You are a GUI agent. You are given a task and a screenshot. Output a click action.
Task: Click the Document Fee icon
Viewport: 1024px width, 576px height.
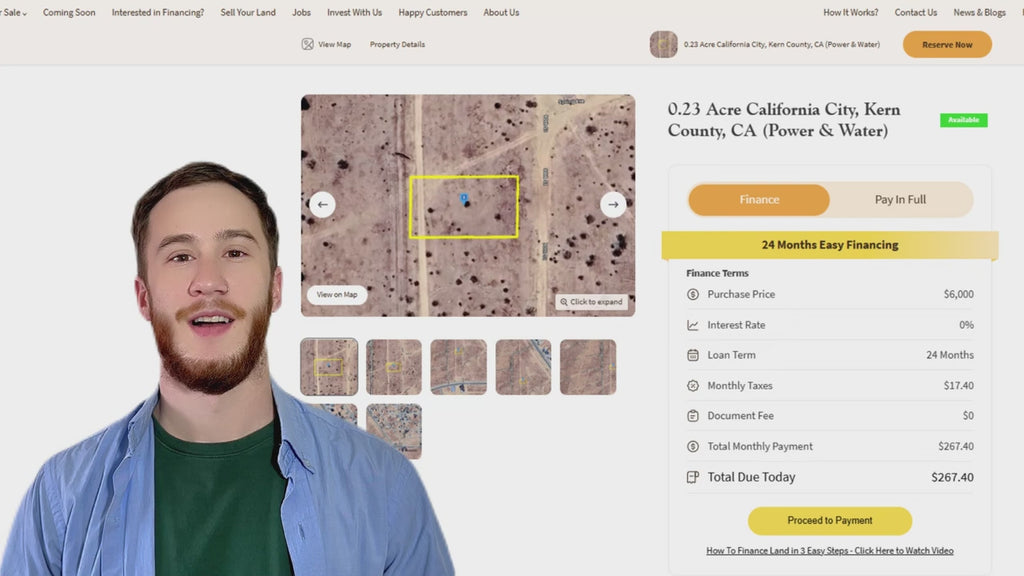pos(693,416)
